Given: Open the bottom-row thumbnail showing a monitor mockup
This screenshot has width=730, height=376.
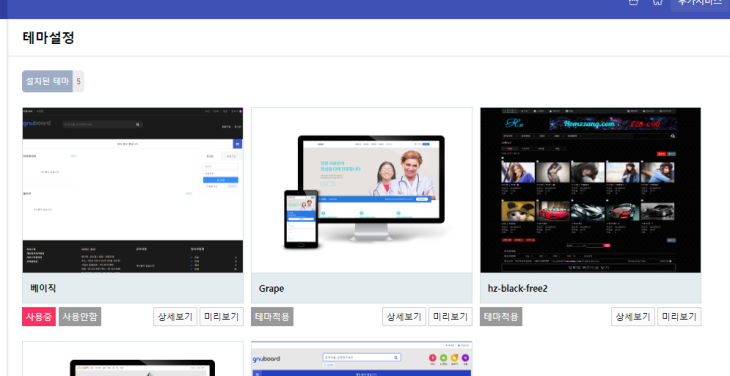Looking at the screenshot, I should pos(133,359).
